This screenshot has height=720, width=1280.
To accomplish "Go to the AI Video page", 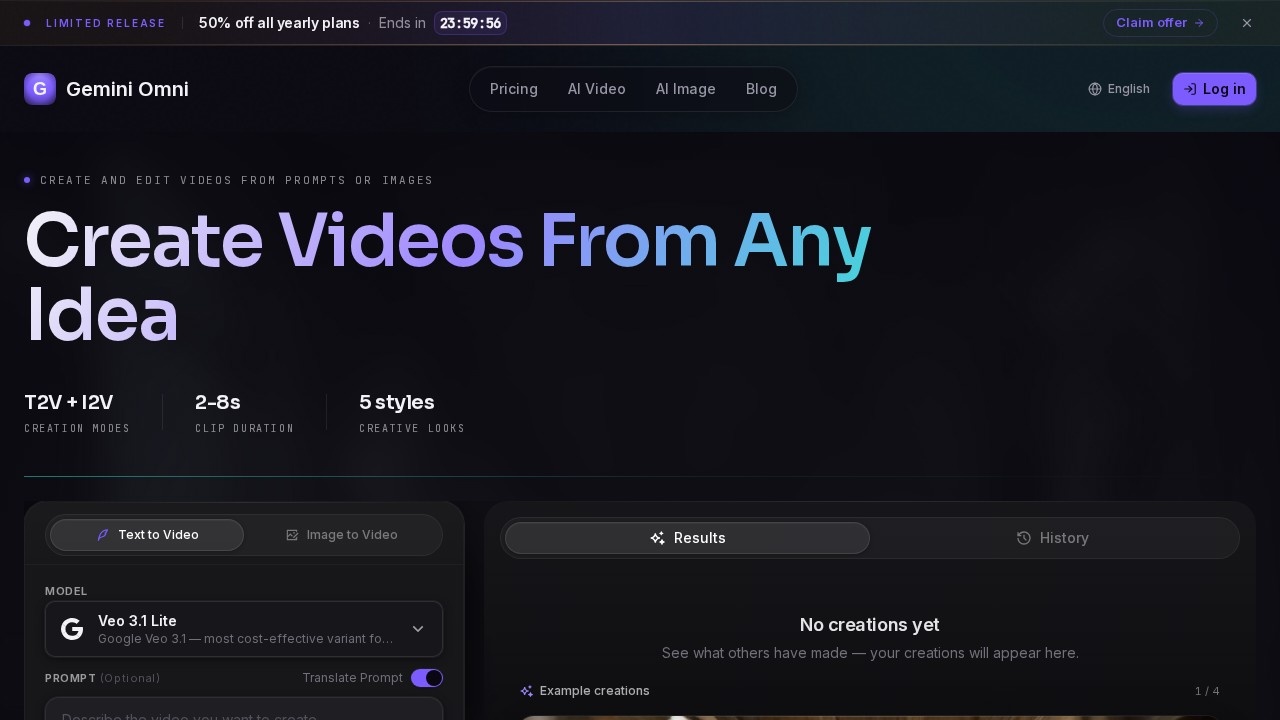I will (597, 89).
